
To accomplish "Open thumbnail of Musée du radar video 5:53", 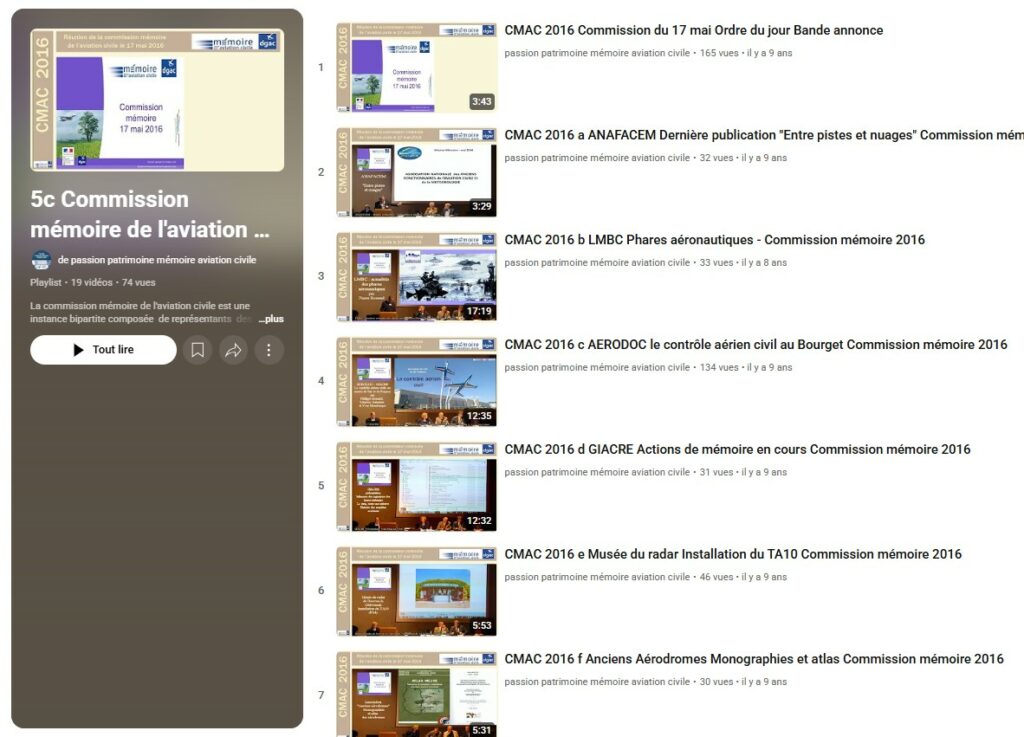I will click(417, 591).
